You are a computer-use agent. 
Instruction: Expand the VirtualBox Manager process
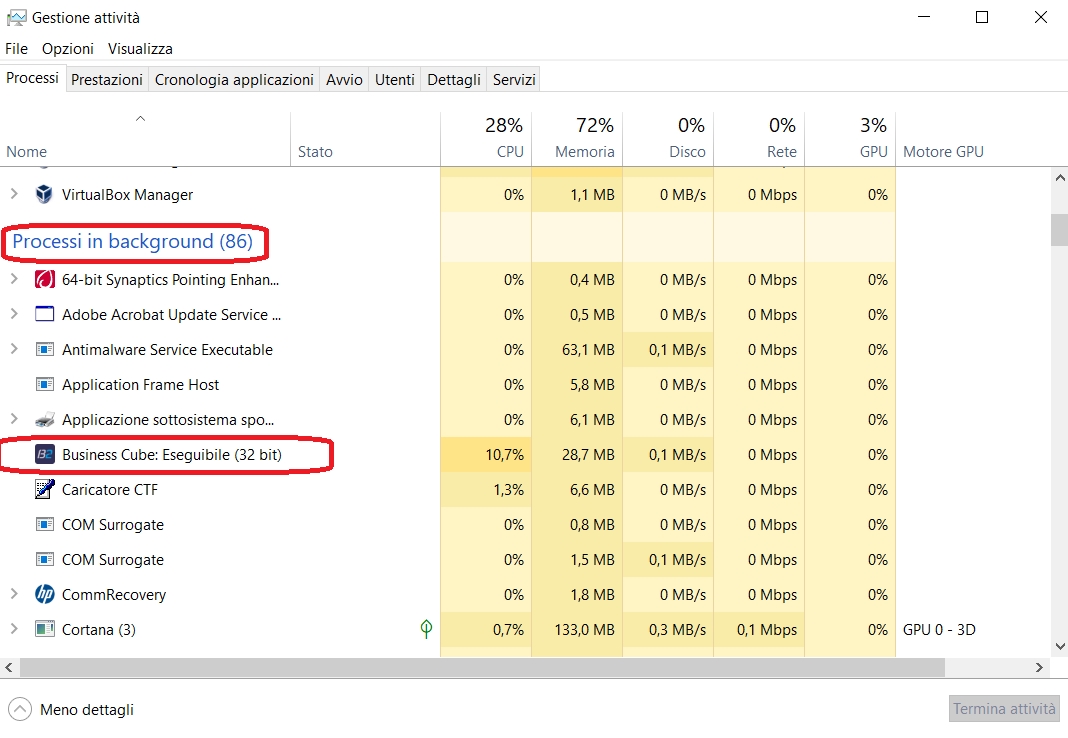pos(14,194)
